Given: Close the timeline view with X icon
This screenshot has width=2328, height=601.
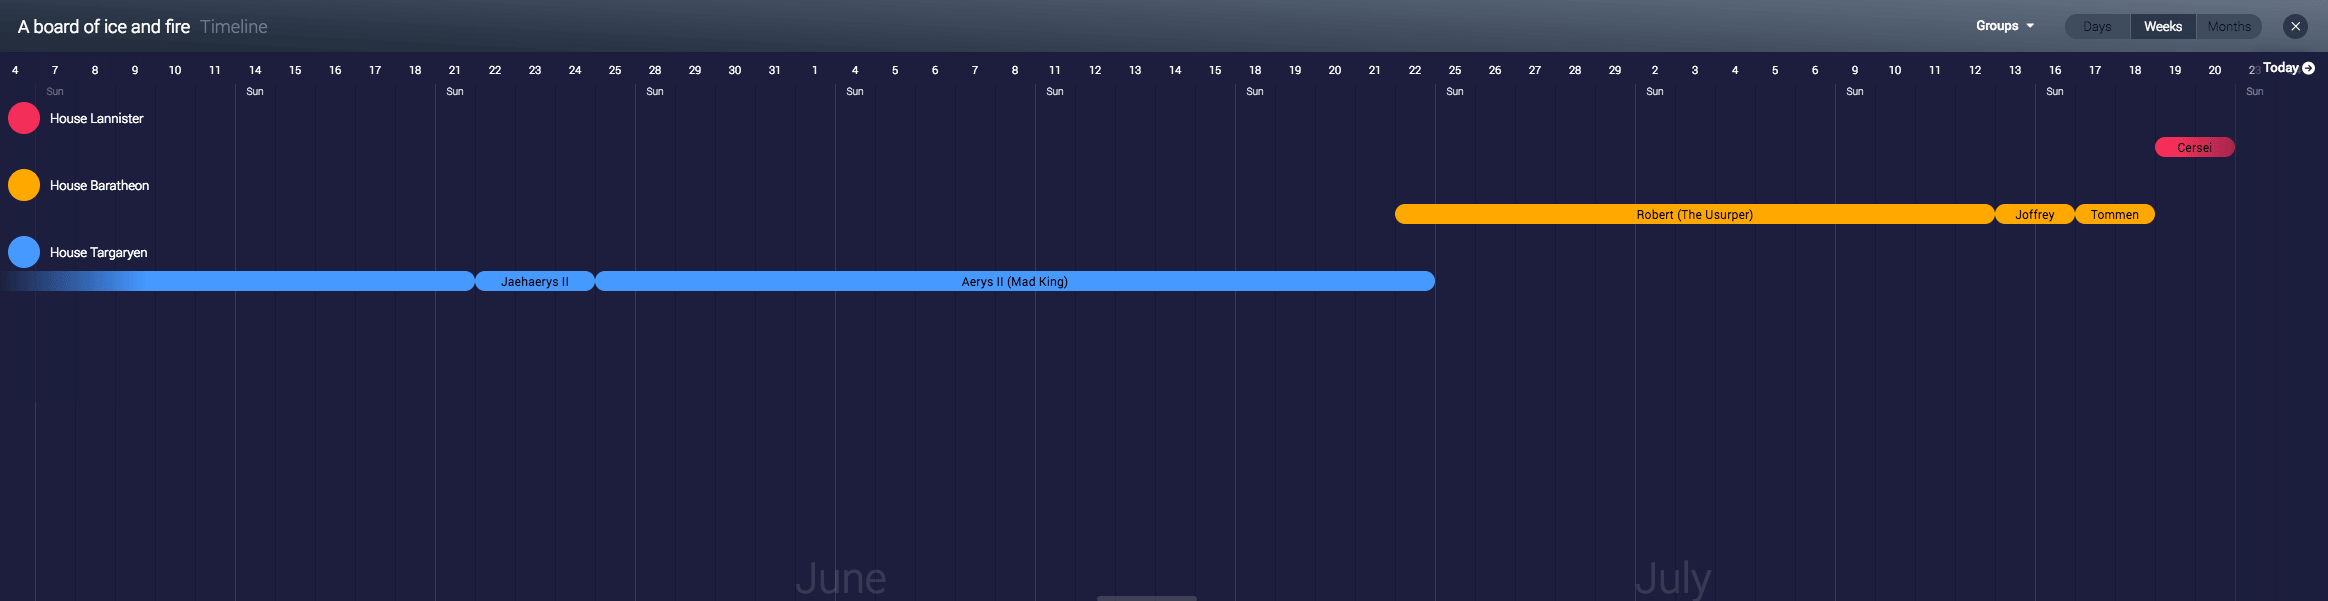Looking at the screenshot, I should (x=2295, y=27).
